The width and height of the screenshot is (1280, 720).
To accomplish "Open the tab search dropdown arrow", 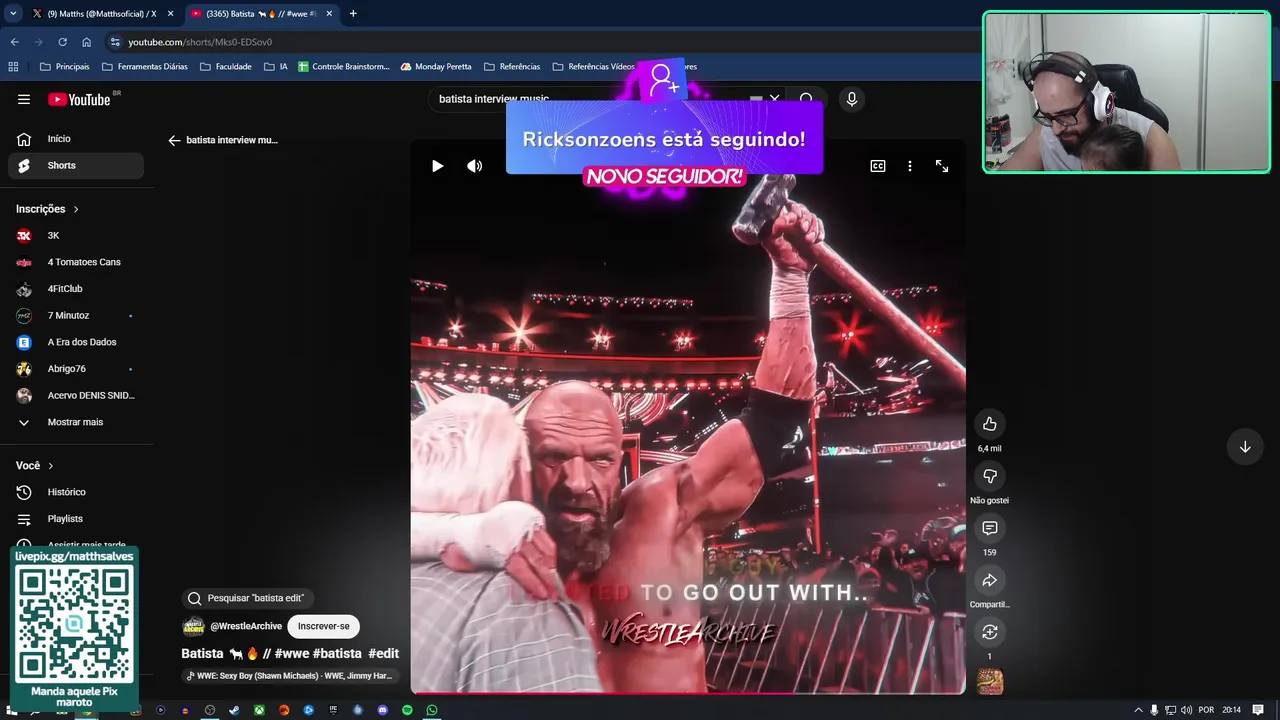I will (12, 13).
